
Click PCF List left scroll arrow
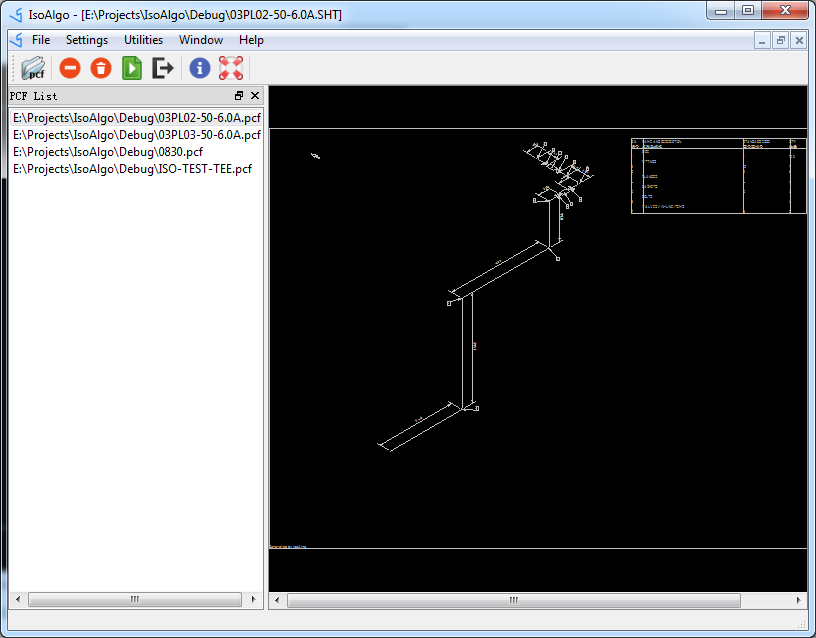click(18, 599)
